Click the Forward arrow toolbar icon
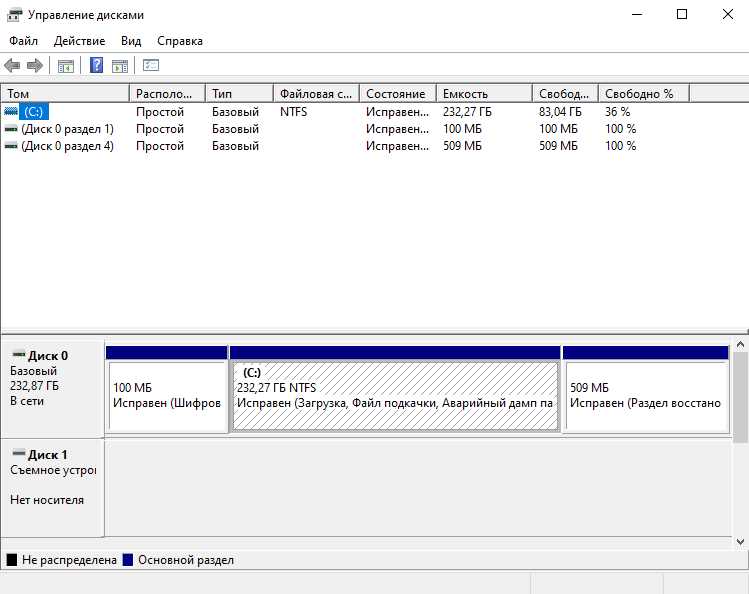749x594 pixels. 35,65
